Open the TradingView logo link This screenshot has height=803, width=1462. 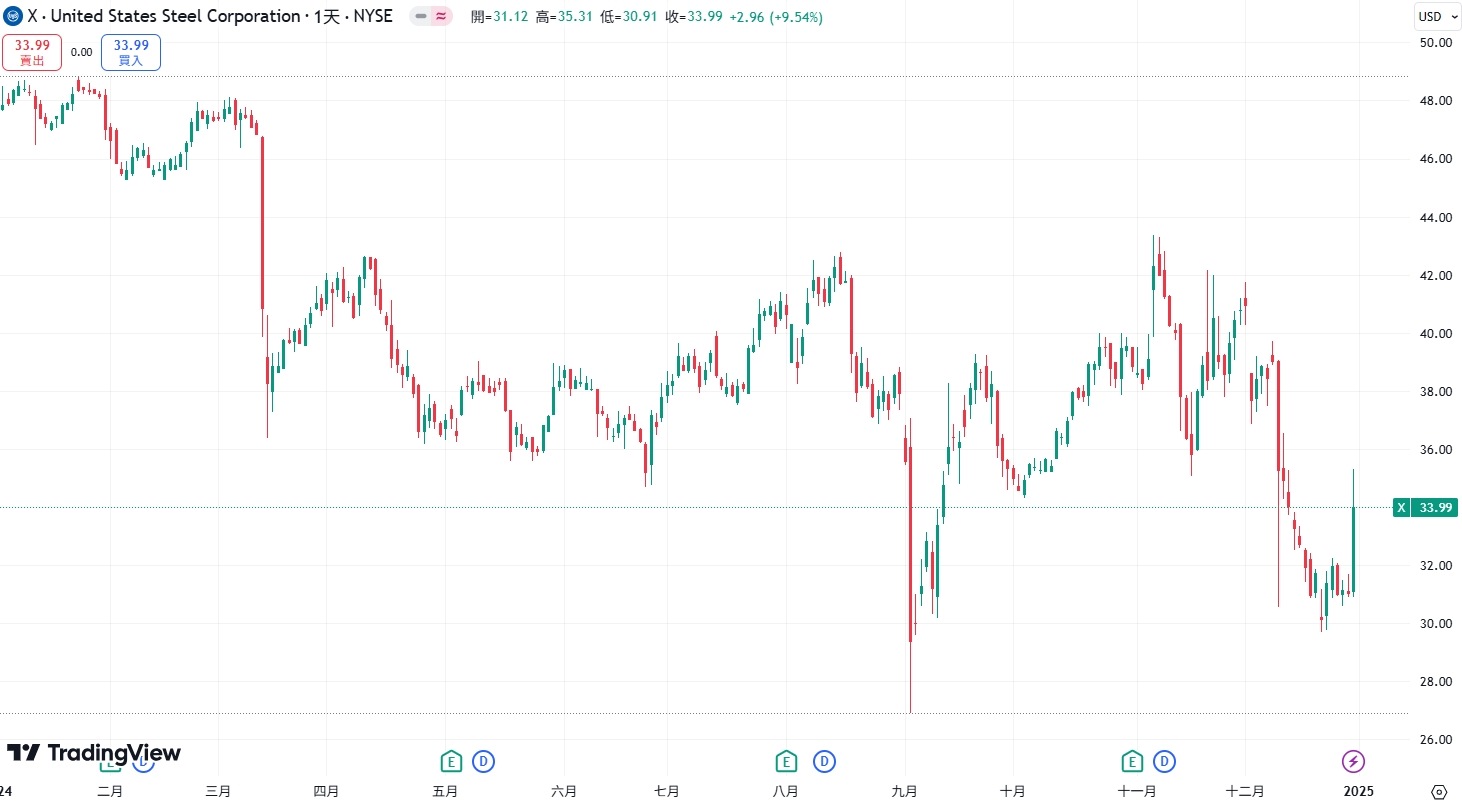(x=94, y=753)
